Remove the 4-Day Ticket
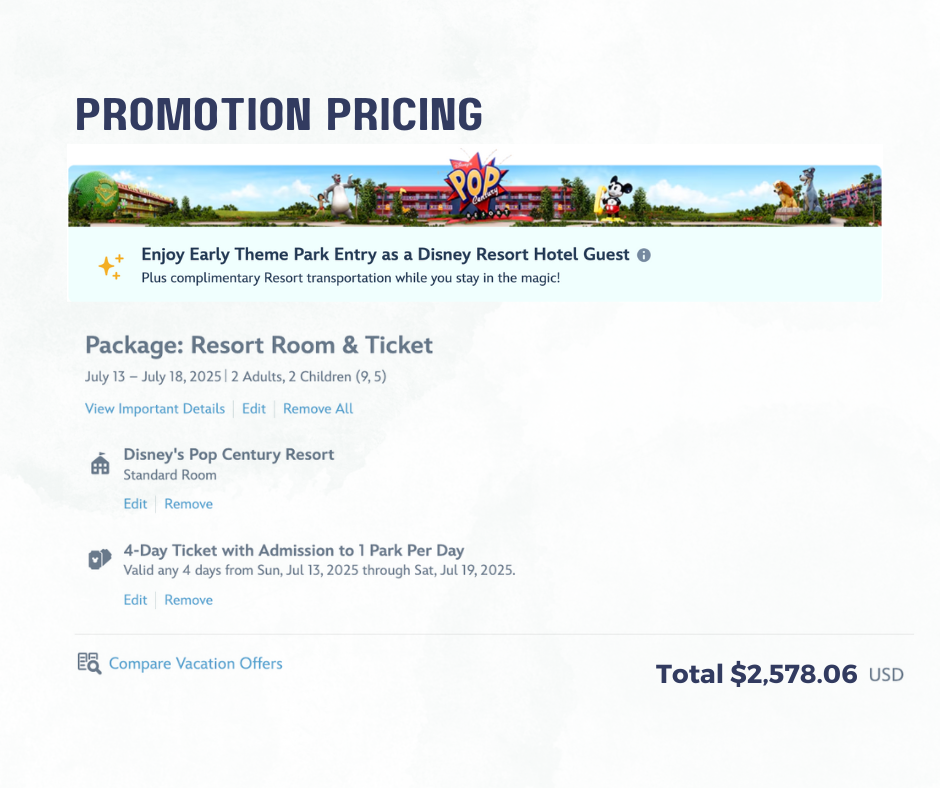 tap(188, 600)
